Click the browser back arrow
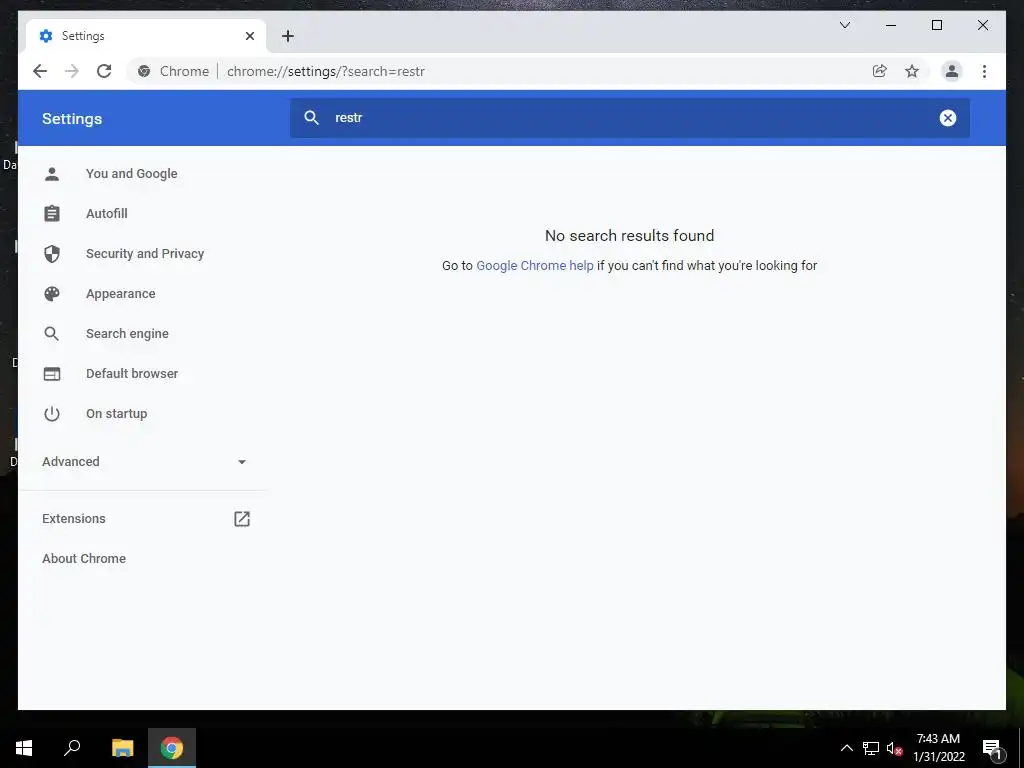 40,71
